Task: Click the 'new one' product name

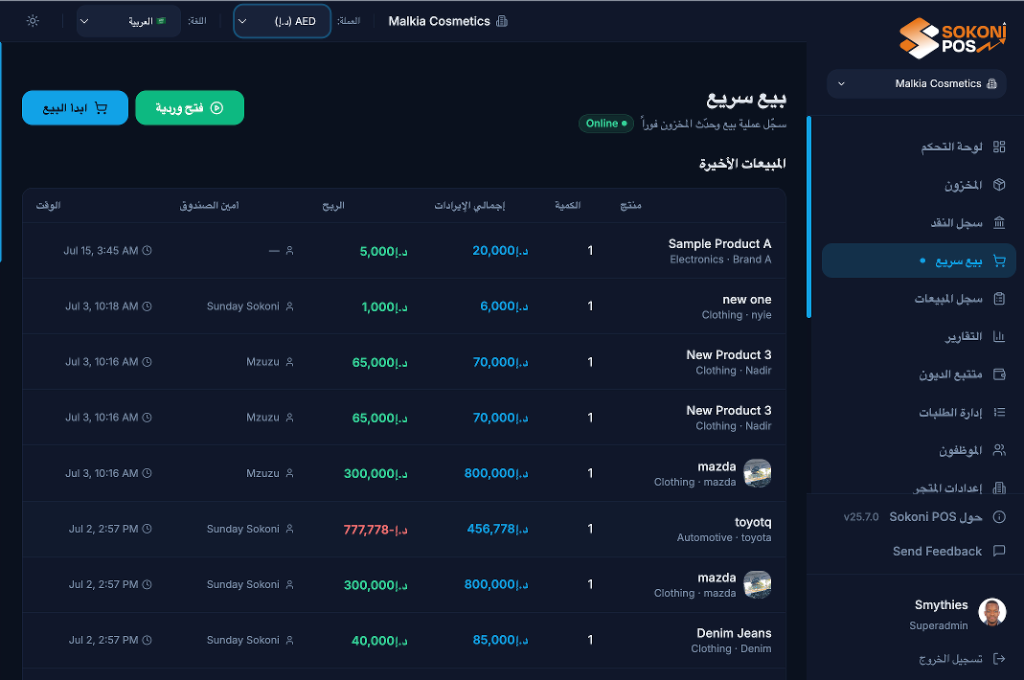Action: coord(746,299)
